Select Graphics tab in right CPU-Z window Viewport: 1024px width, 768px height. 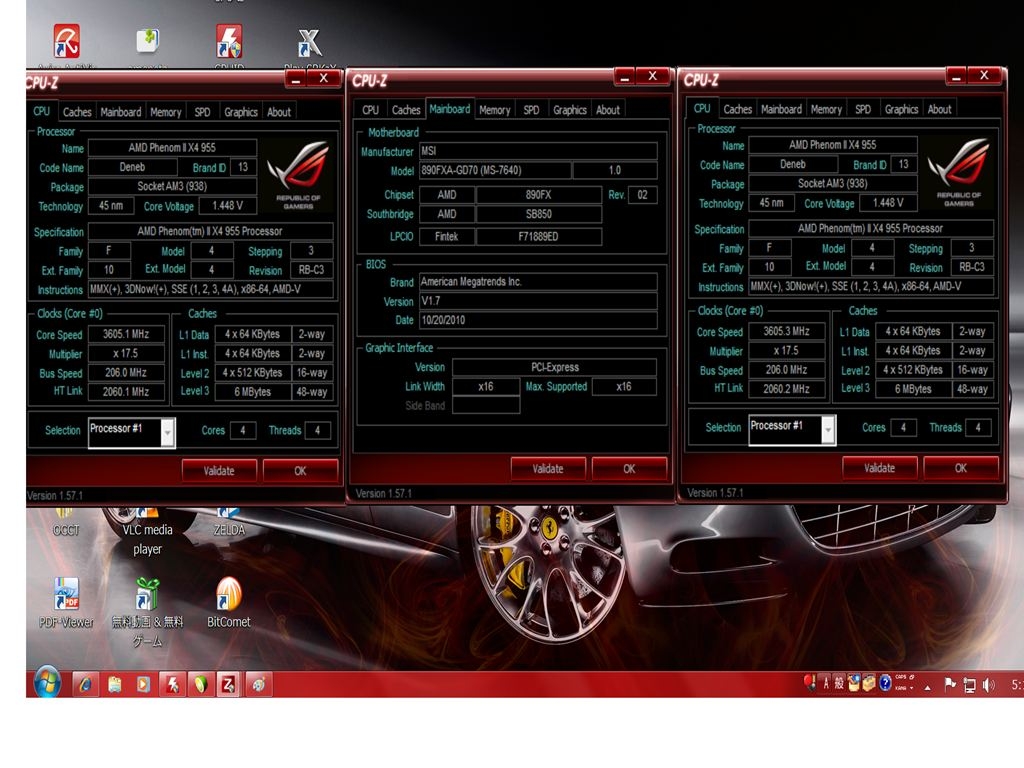[901, 109]
